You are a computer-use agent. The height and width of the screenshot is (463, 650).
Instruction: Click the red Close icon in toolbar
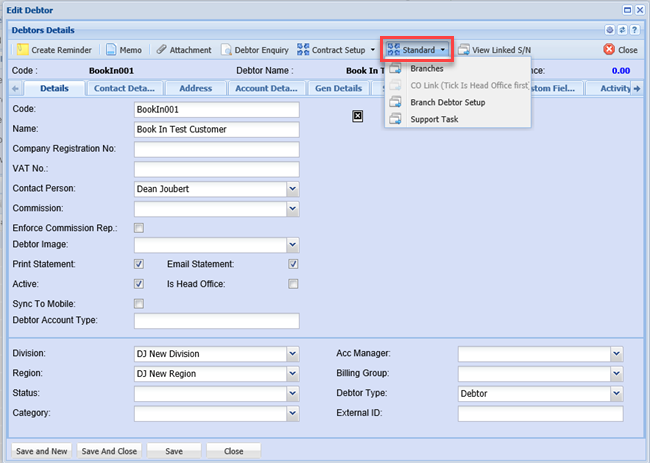[609, 49]
